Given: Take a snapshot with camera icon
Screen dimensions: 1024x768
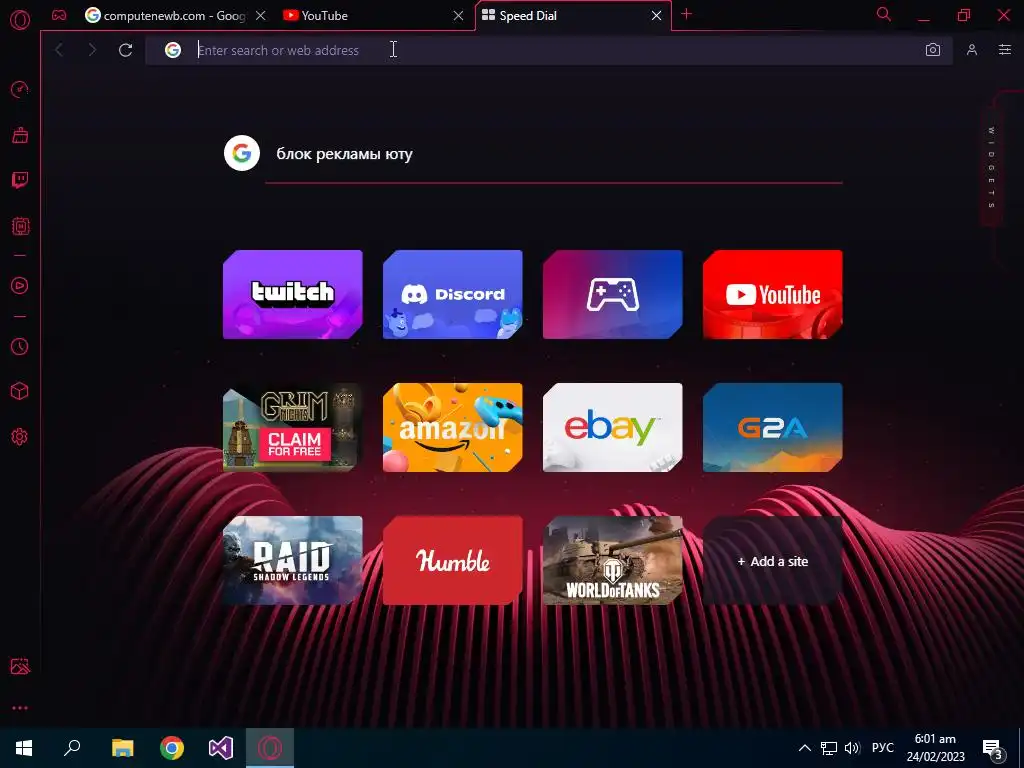Looking at the screenshot, I should pyautogui.click(x=933, y=50).
